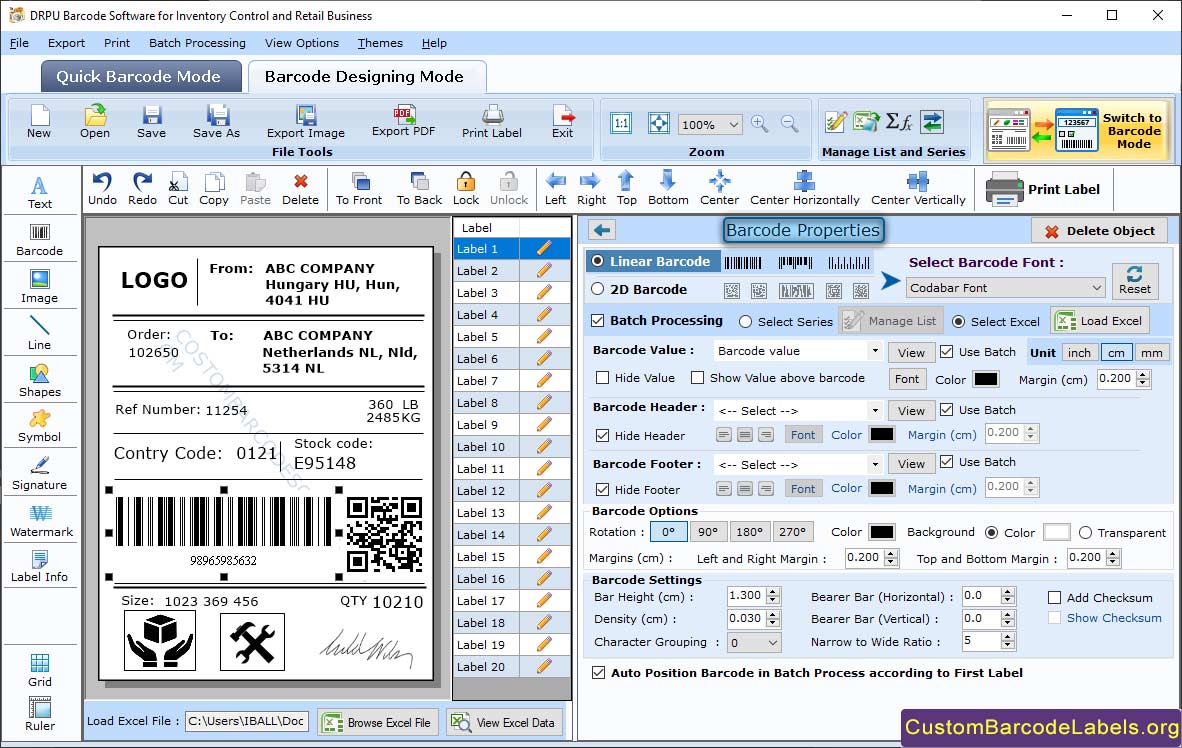The image size is (1182, 748).
Task: Bring object To Front
Action: coord(359,189)
